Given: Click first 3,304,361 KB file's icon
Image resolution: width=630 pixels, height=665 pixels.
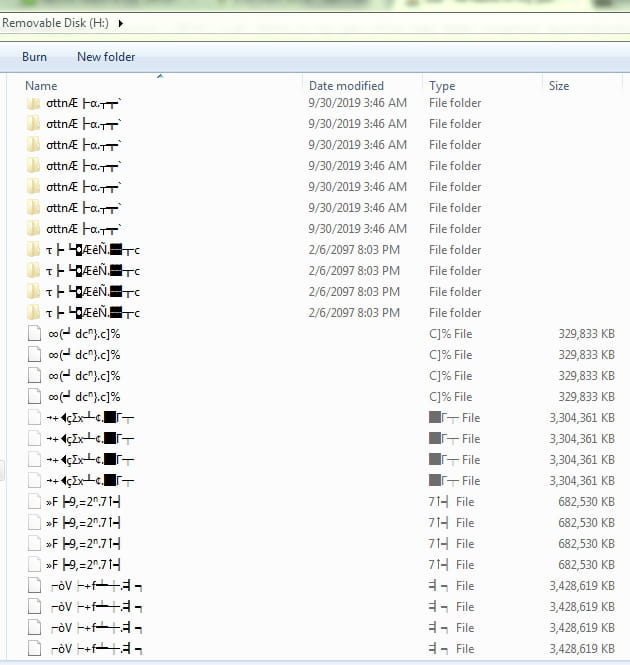Looking at the screenshot, I should coord(34,418).
